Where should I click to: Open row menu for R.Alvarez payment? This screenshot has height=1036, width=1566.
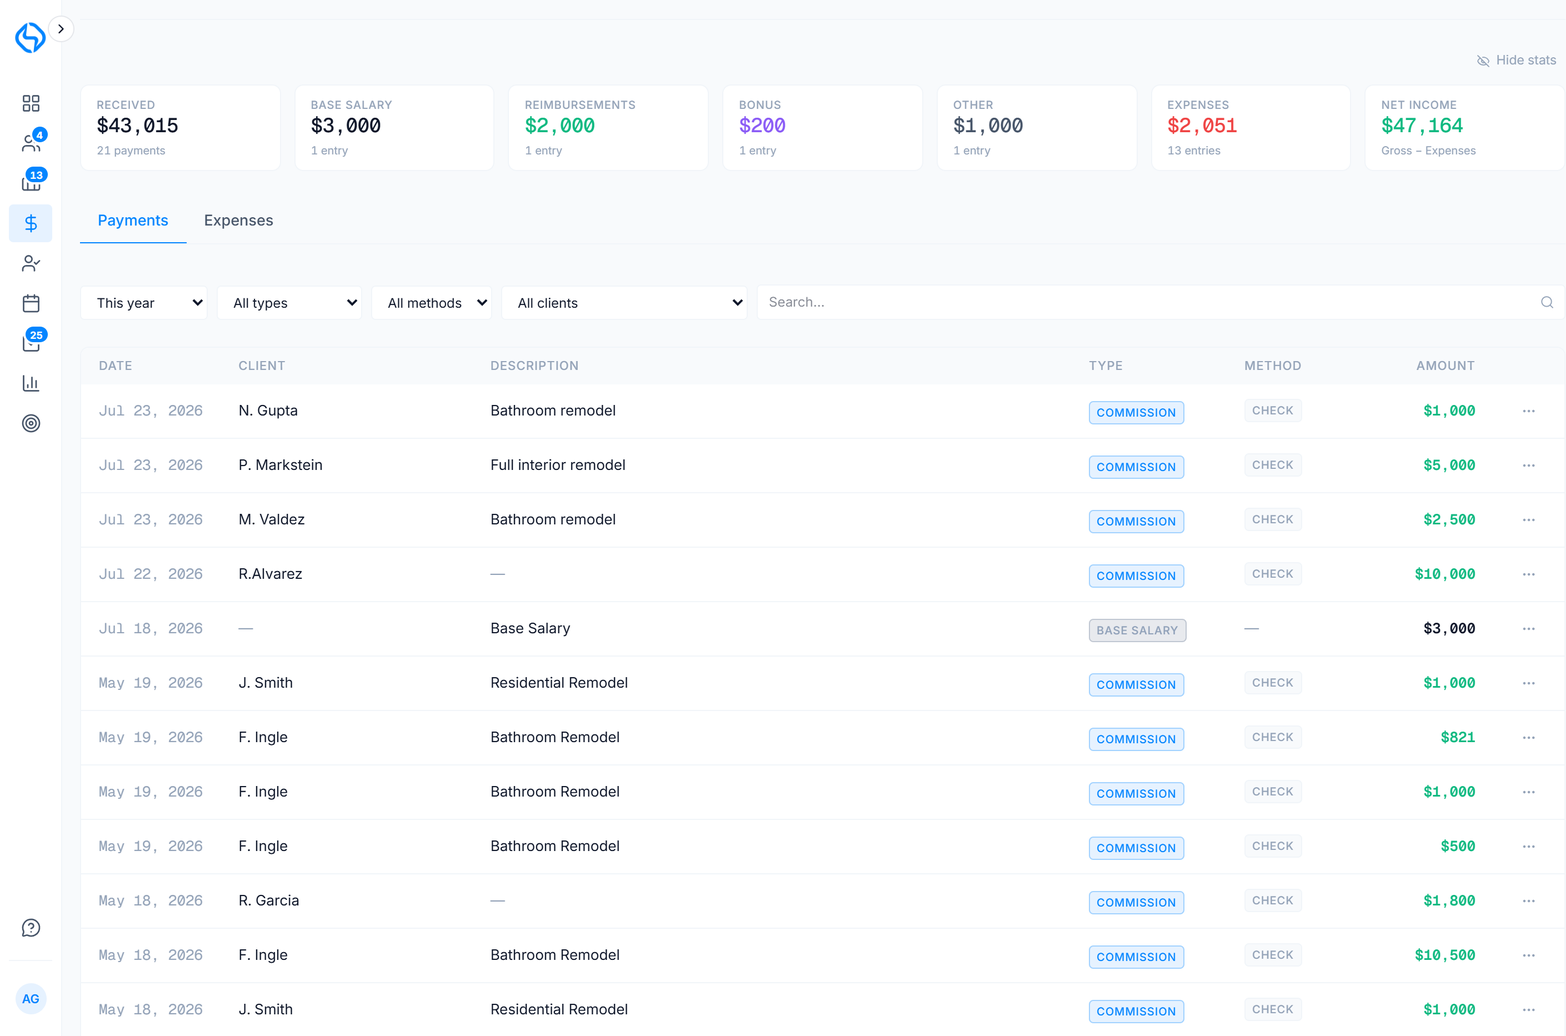pyautogui.click(x=1529, y=574)
